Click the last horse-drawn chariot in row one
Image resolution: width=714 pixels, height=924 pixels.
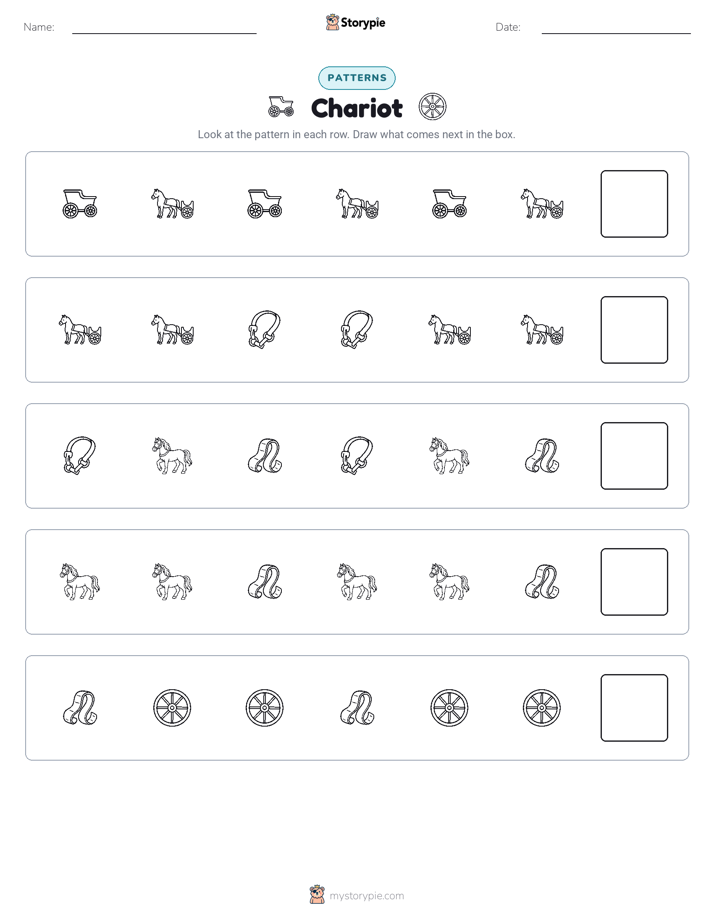point(542,204)
